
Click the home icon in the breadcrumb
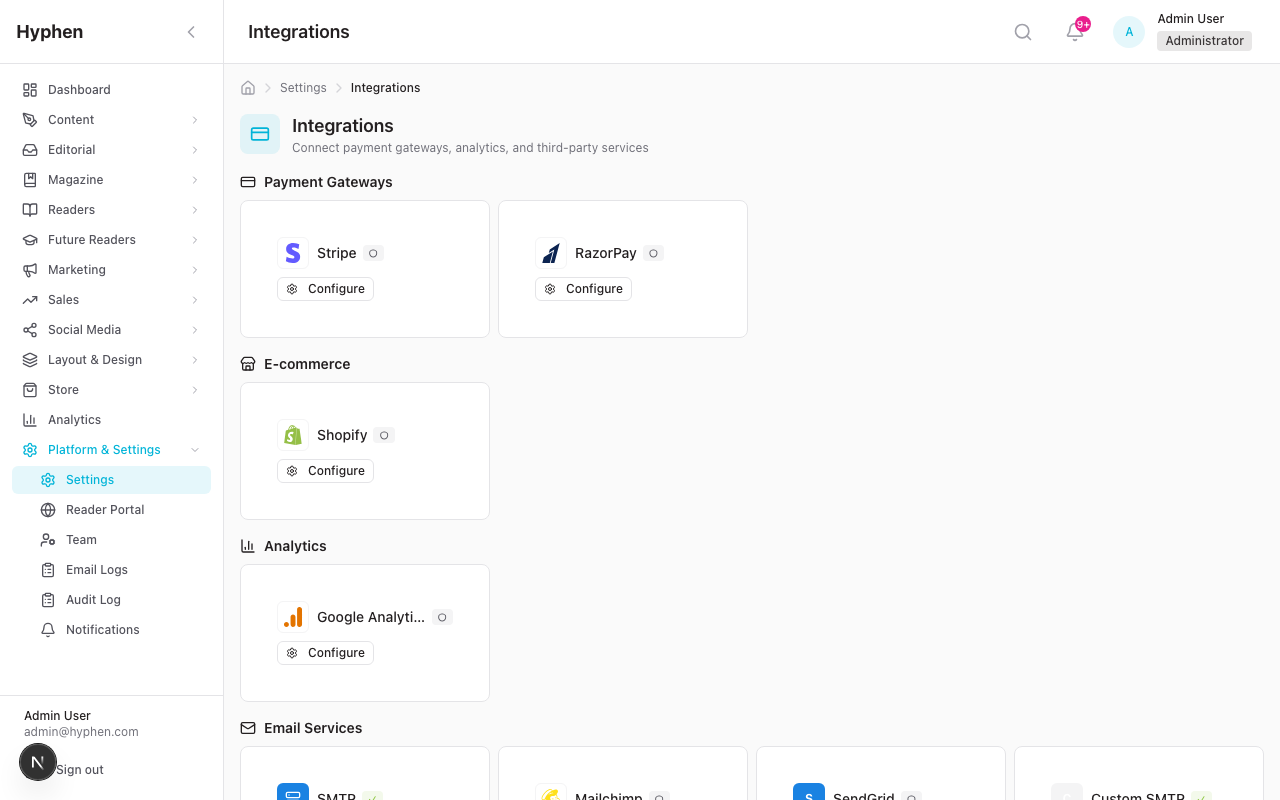point(247,87)
